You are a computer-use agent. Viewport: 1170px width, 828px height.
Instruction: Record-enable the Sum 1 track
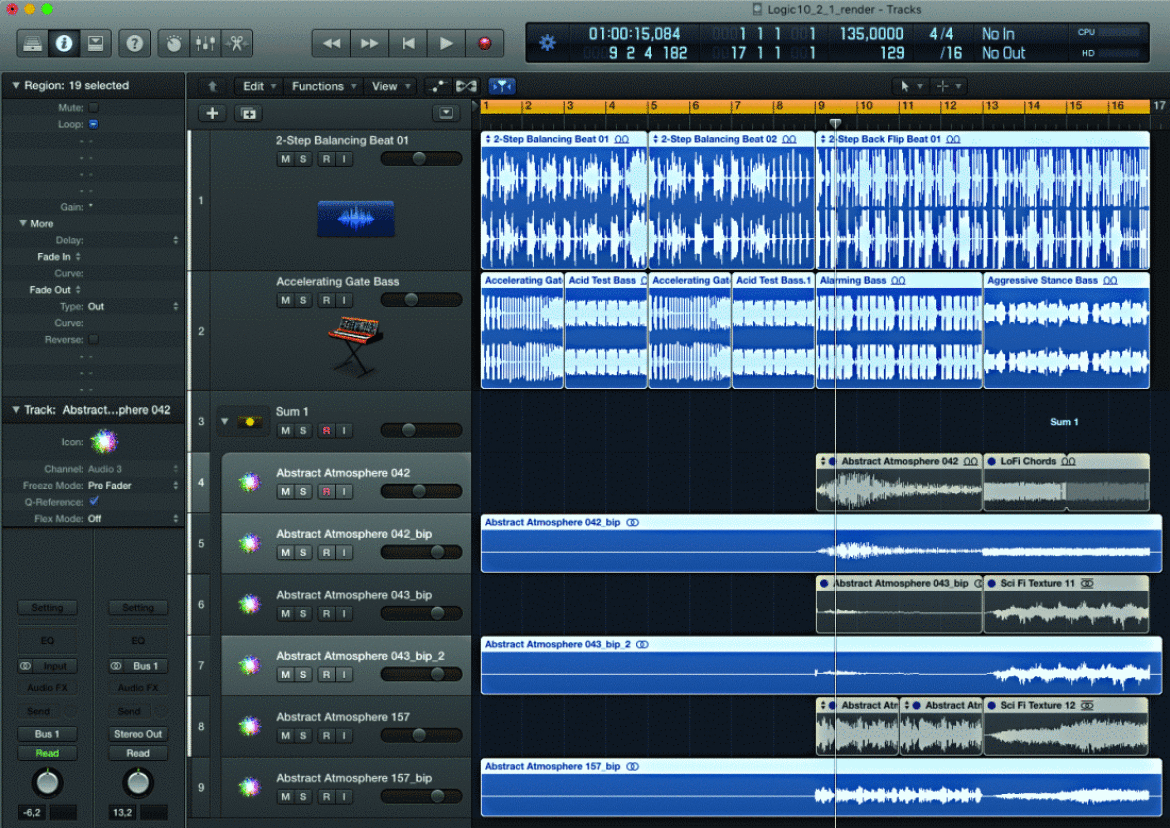coord(326,430)
